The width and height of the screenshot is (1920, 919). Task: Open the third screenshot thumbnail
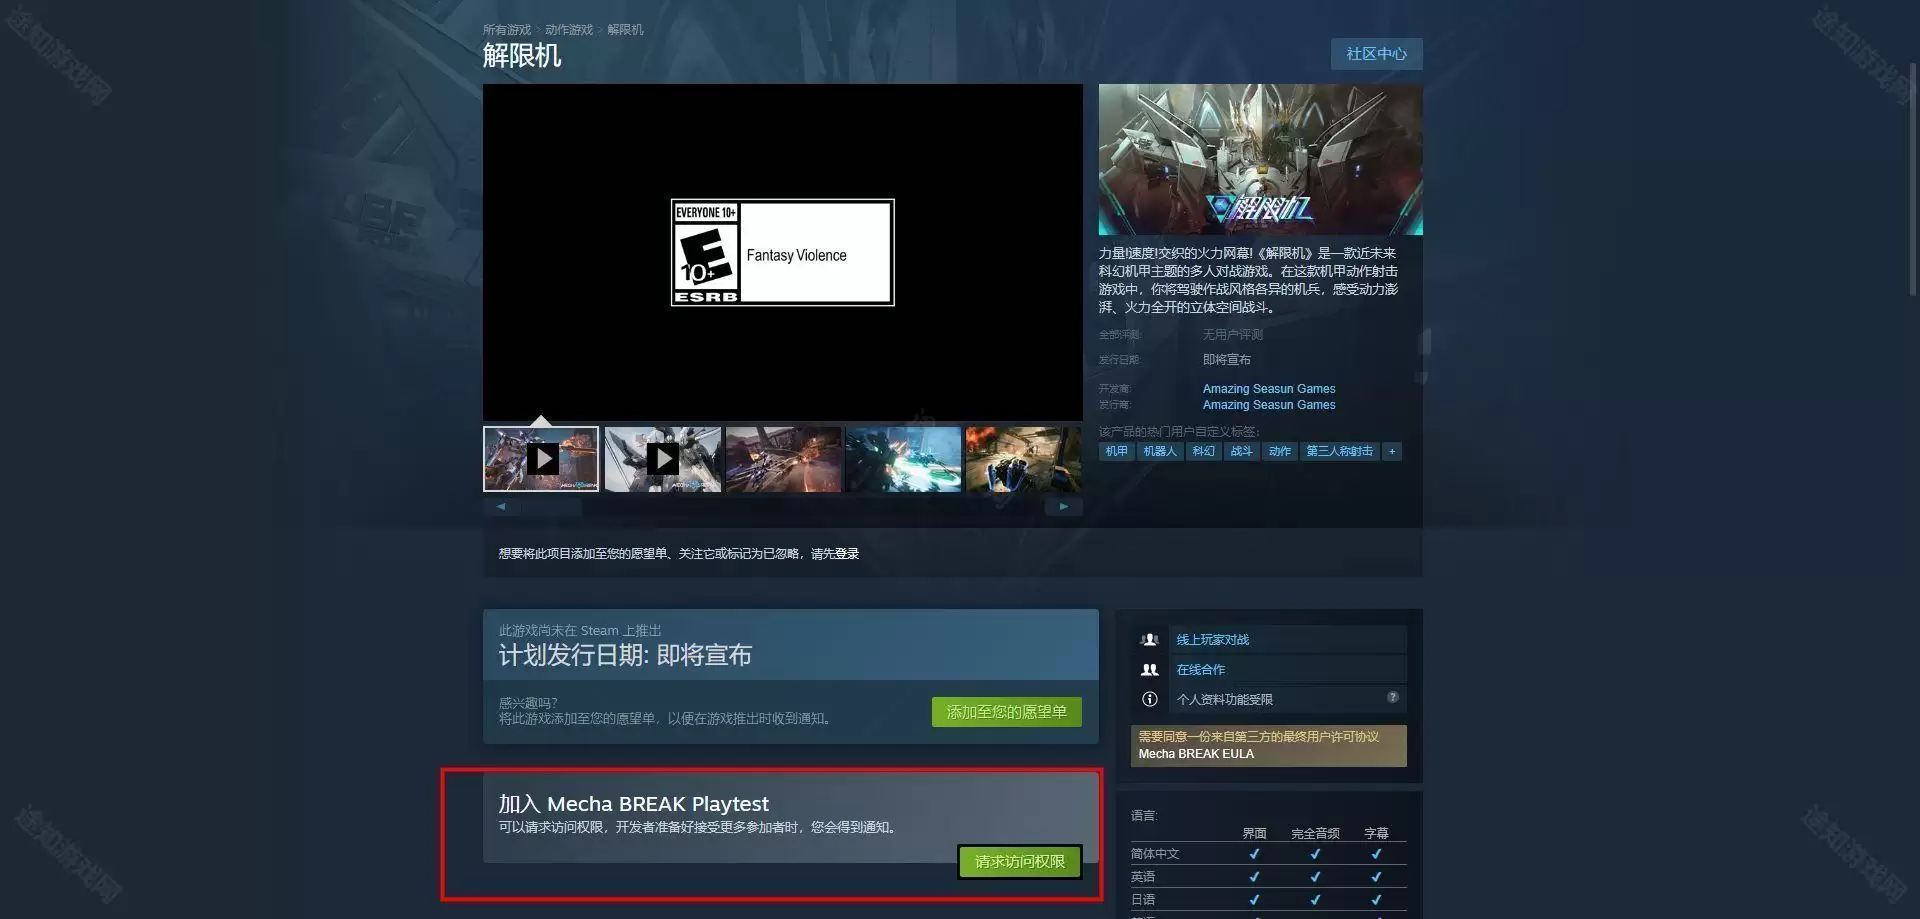(783, 459)
